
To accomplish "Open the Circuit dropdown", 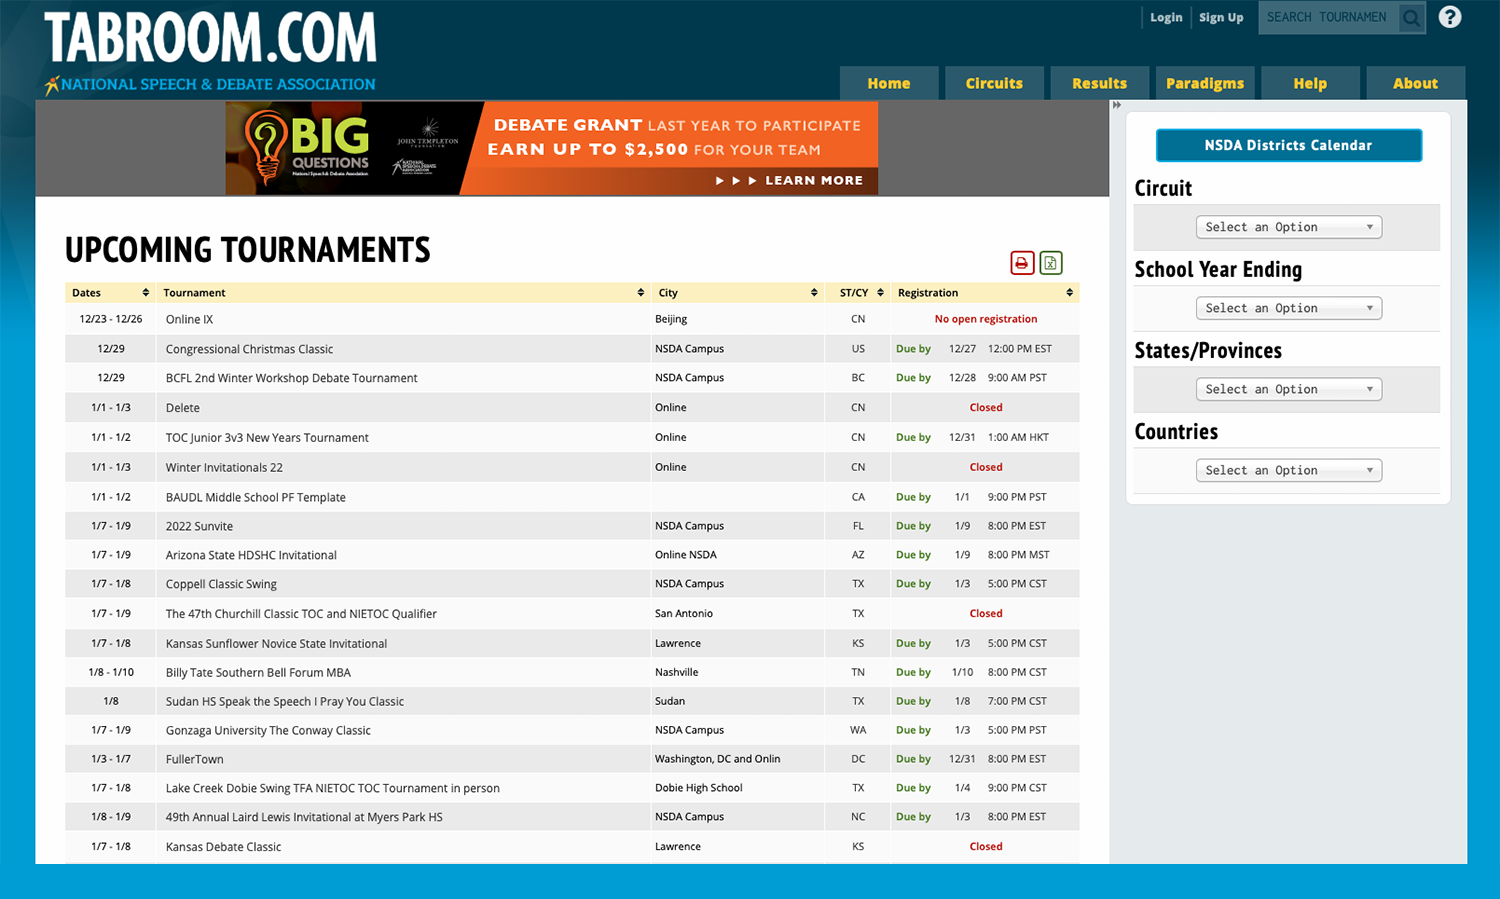I will click(1288, 227).
